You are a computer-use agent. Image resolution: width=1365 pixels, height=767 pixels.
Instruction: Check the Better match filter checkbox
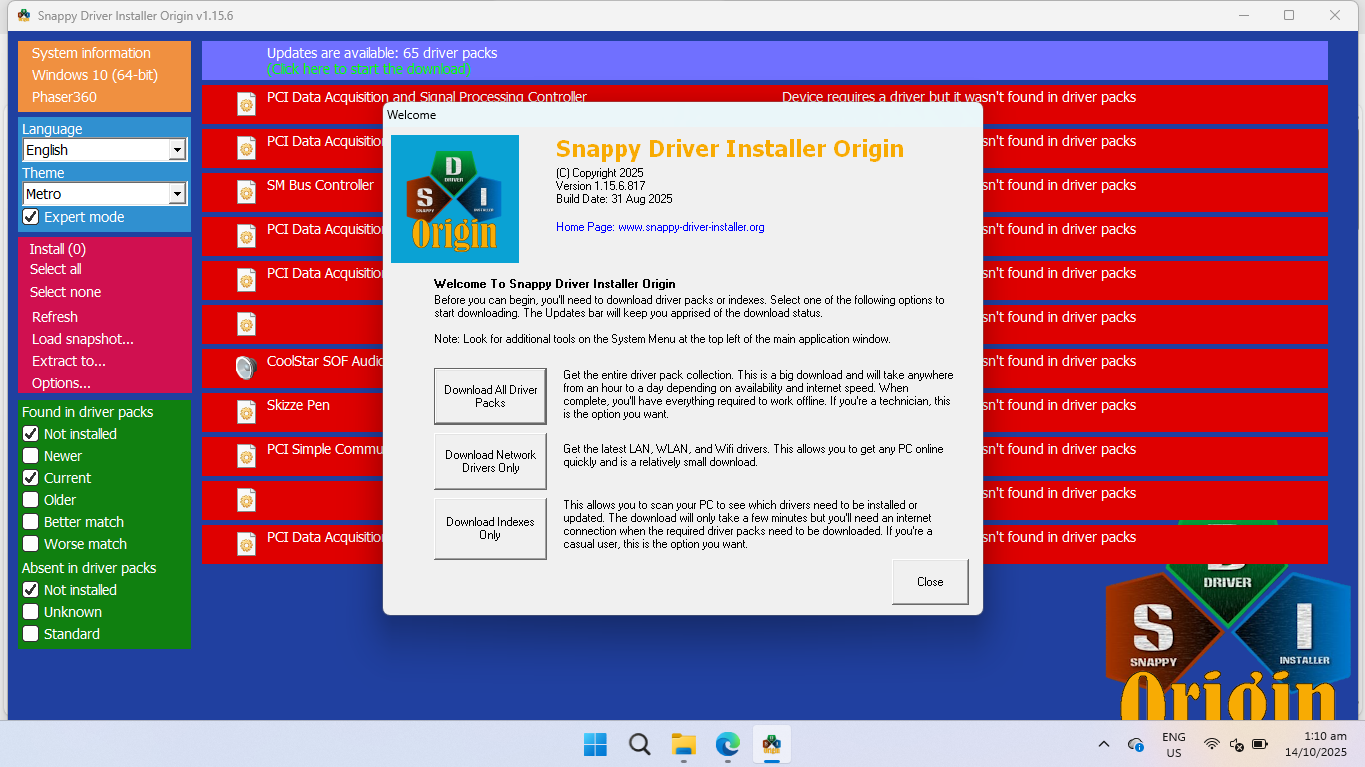click(31, 522)
